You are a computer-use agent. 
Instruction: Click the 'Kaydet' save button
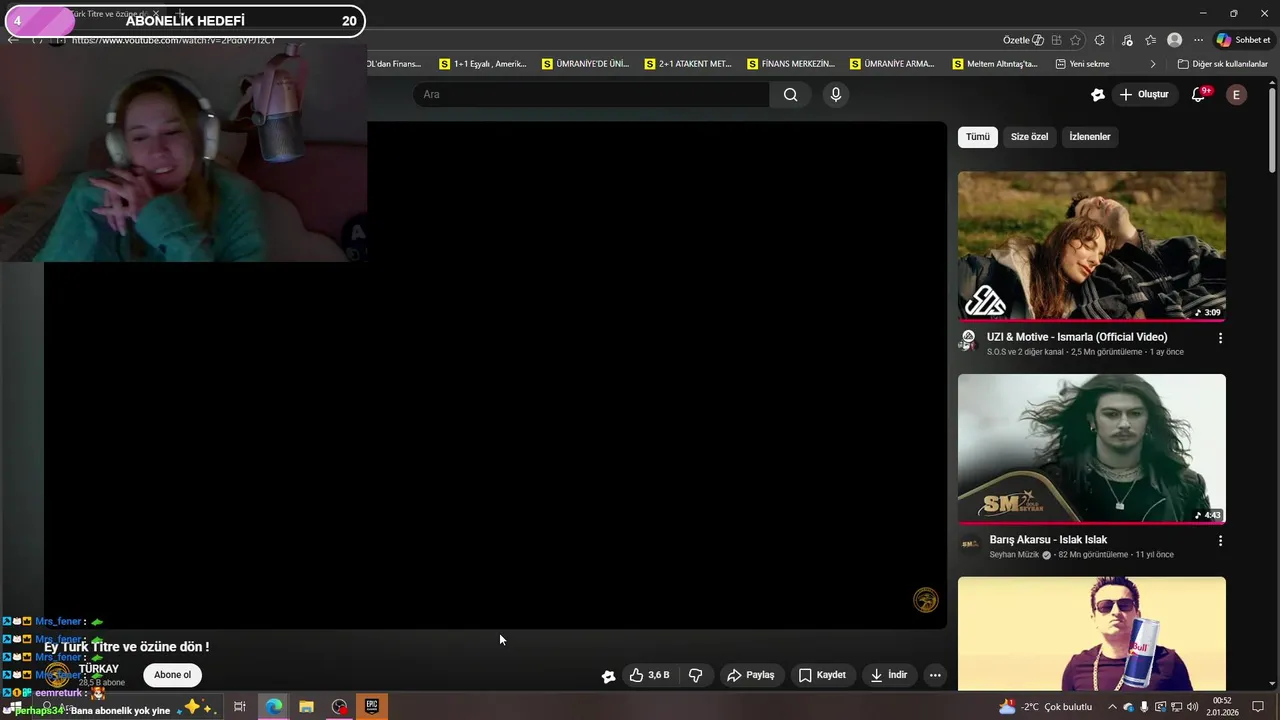tap(822, 675)
